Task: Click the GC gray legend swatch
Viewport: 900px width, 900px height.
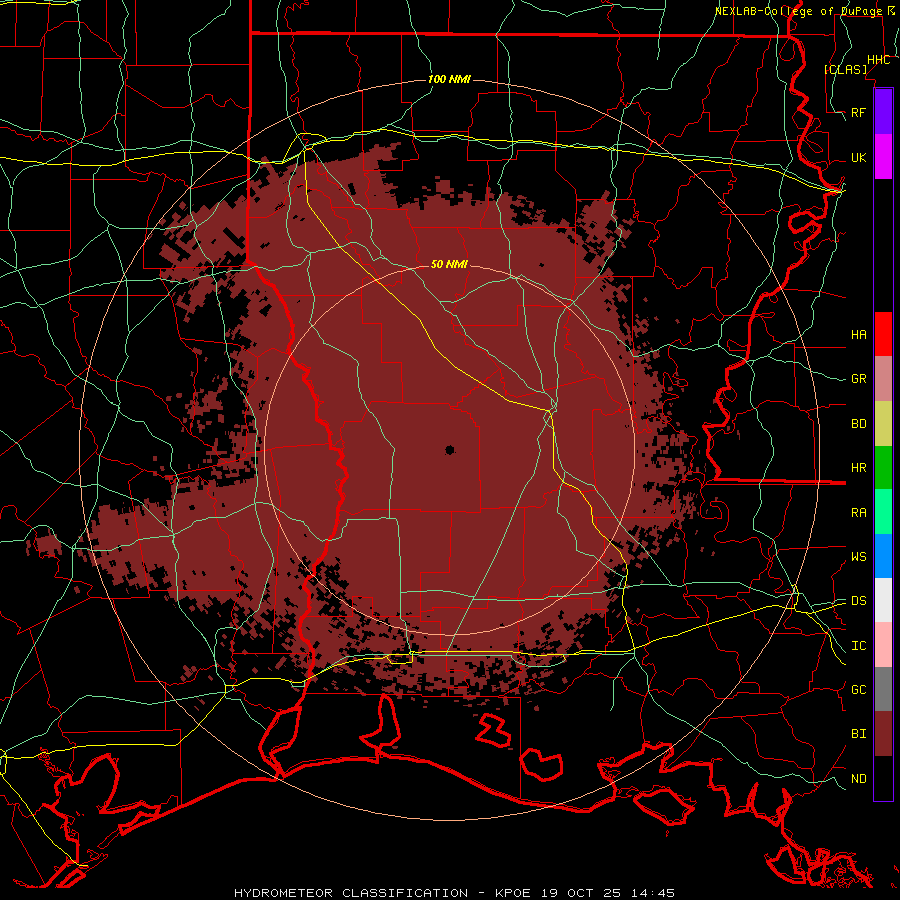Action: tap(883, 689)
